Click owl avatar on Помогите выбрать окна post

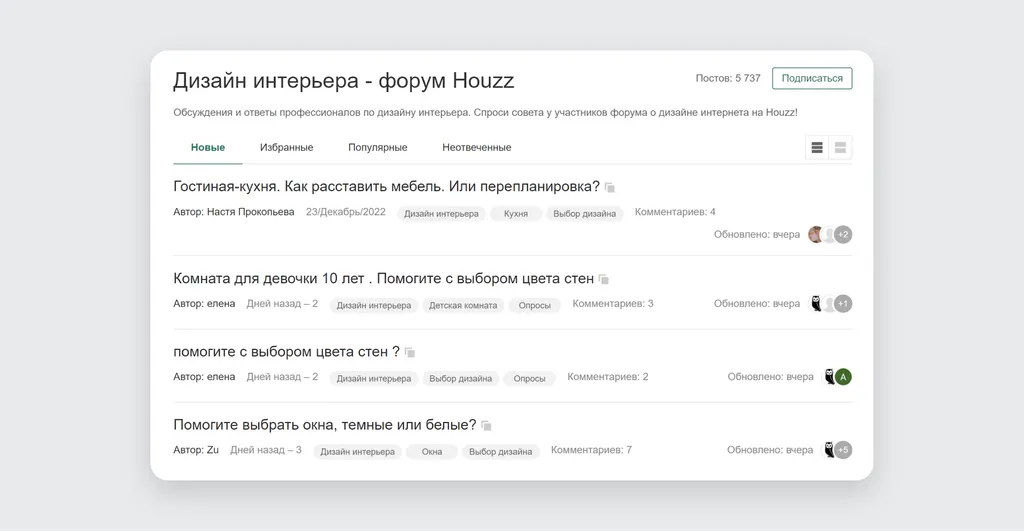[829, 450]
